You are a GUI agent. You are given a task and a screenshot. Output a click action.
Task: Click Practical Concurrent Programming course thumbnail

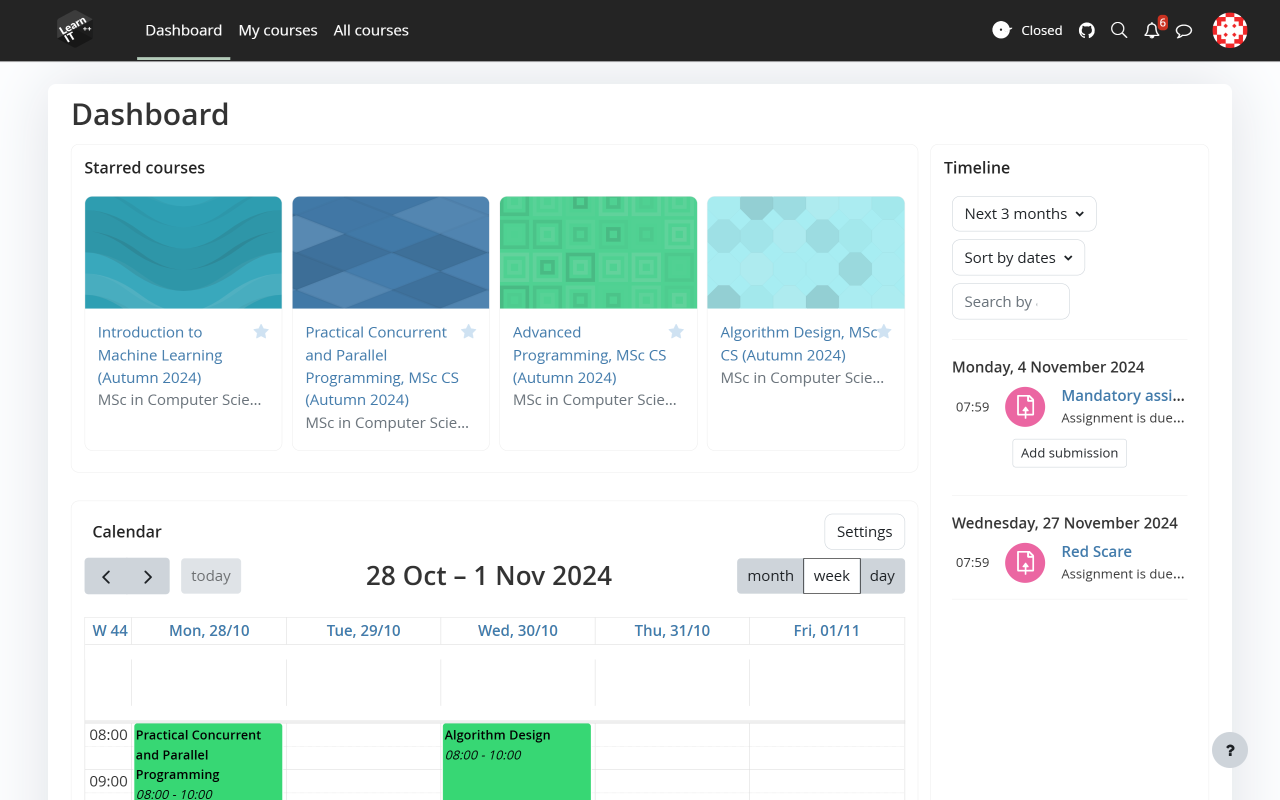(x=391, y=252)
